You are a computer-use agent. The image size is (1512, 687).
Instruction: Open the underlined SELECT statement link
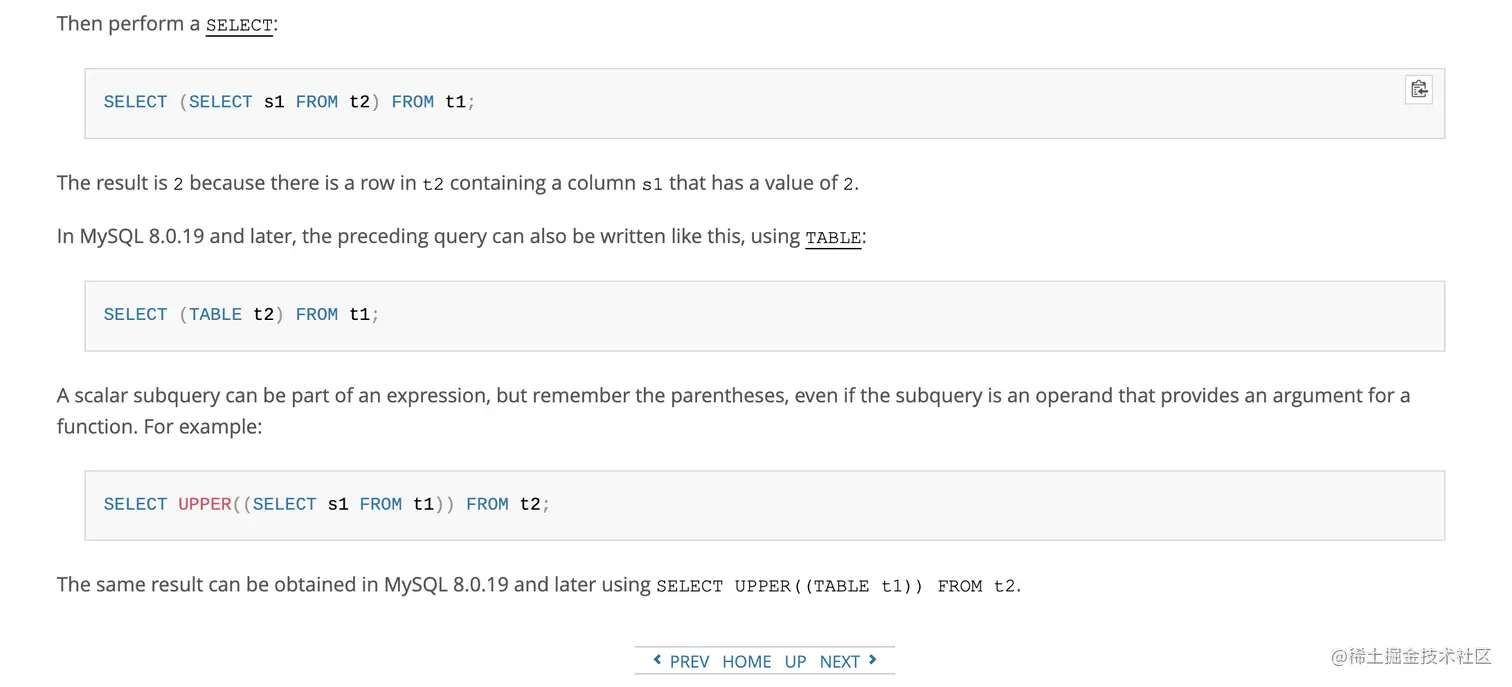click(239, 25)
